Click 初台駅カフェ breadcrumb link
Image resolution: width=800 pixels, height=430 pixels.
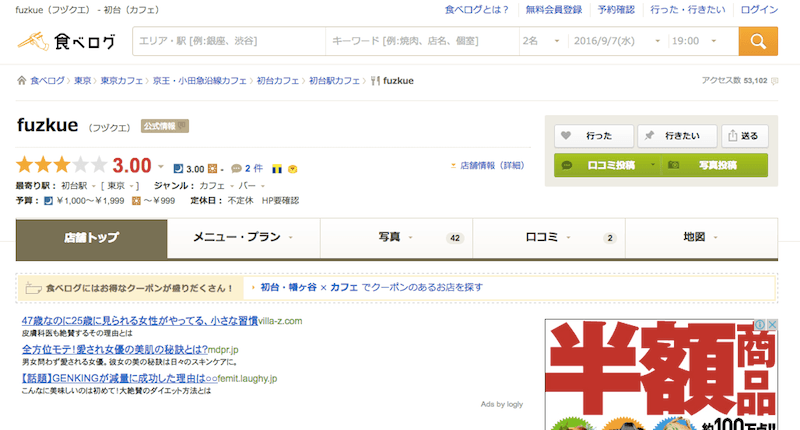point(334,81)
